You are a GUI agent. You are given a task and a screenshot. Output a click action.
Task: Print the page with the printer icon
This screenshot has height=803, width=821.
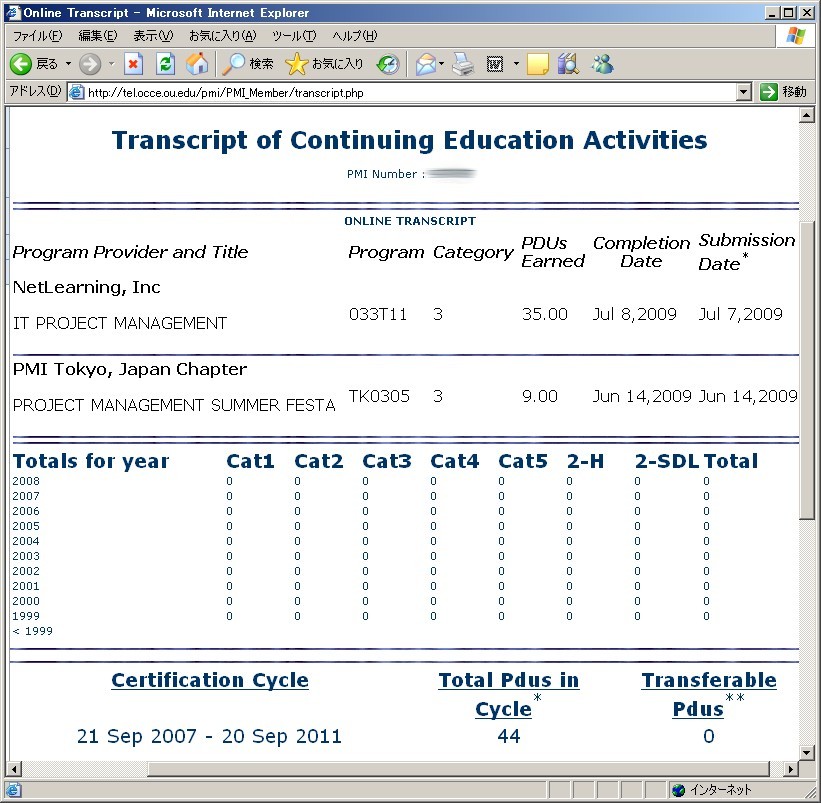click(463, 64)
